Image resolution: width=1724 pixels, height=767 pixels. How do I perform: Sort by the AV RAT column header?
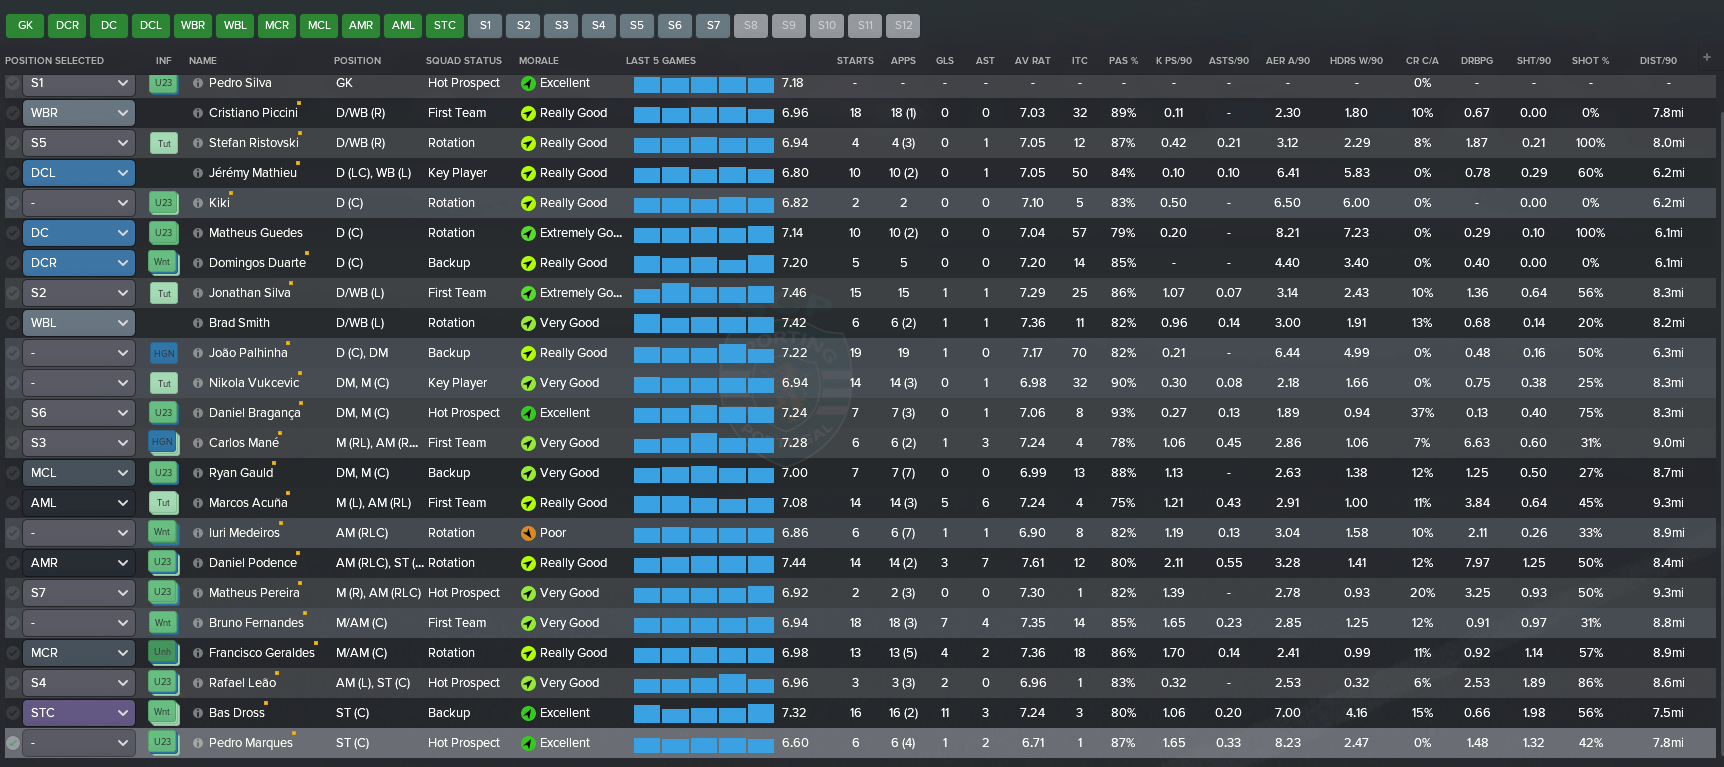click(x=1032, y=61)
